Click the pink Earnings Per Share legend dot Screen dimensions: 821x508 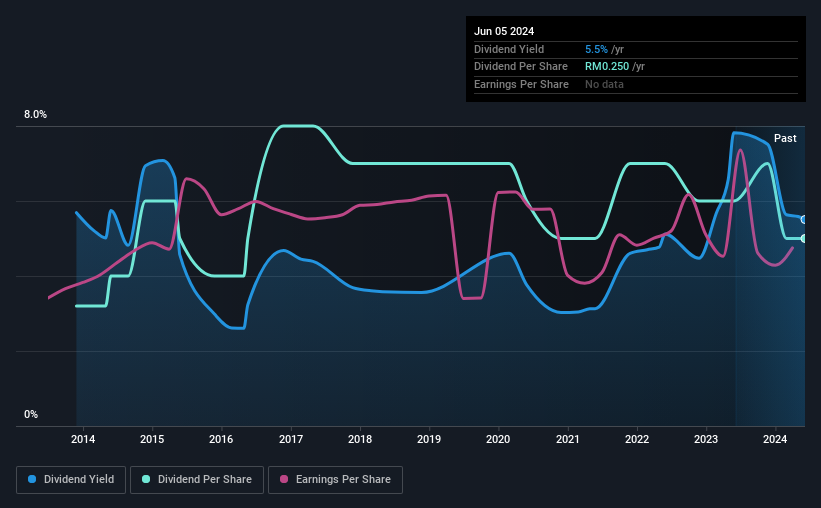pos(284,479)
